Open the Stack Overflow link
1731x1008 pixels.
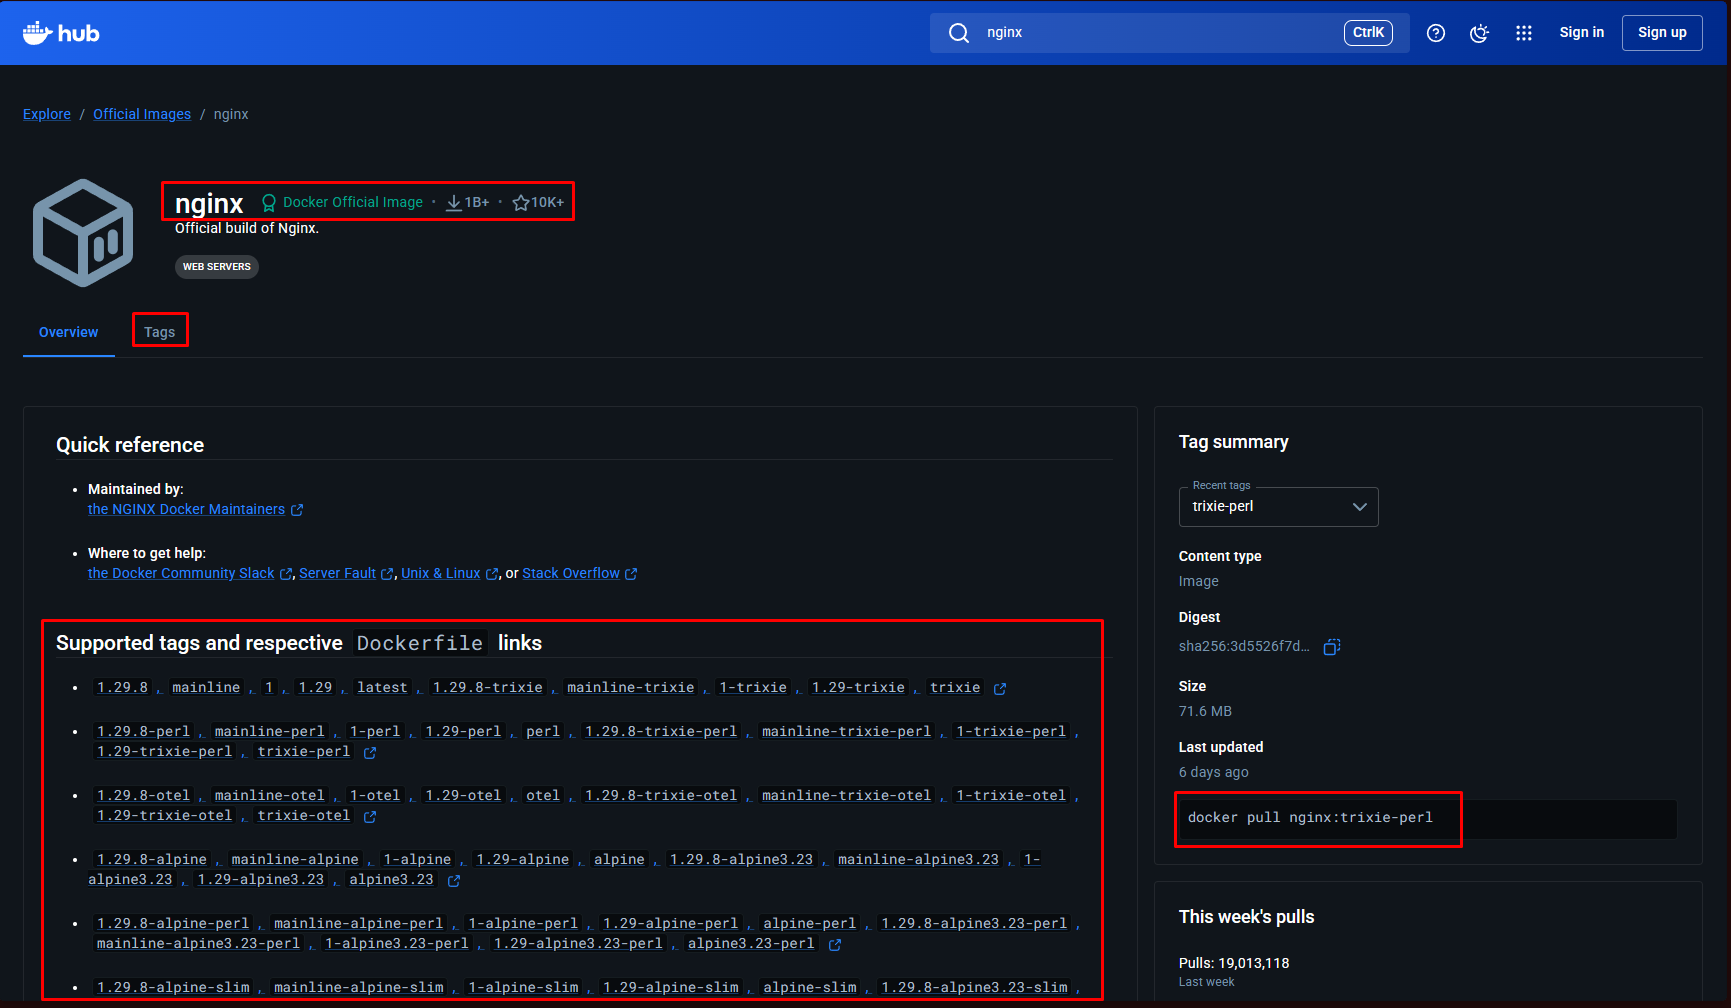click(x=571, y=573)
